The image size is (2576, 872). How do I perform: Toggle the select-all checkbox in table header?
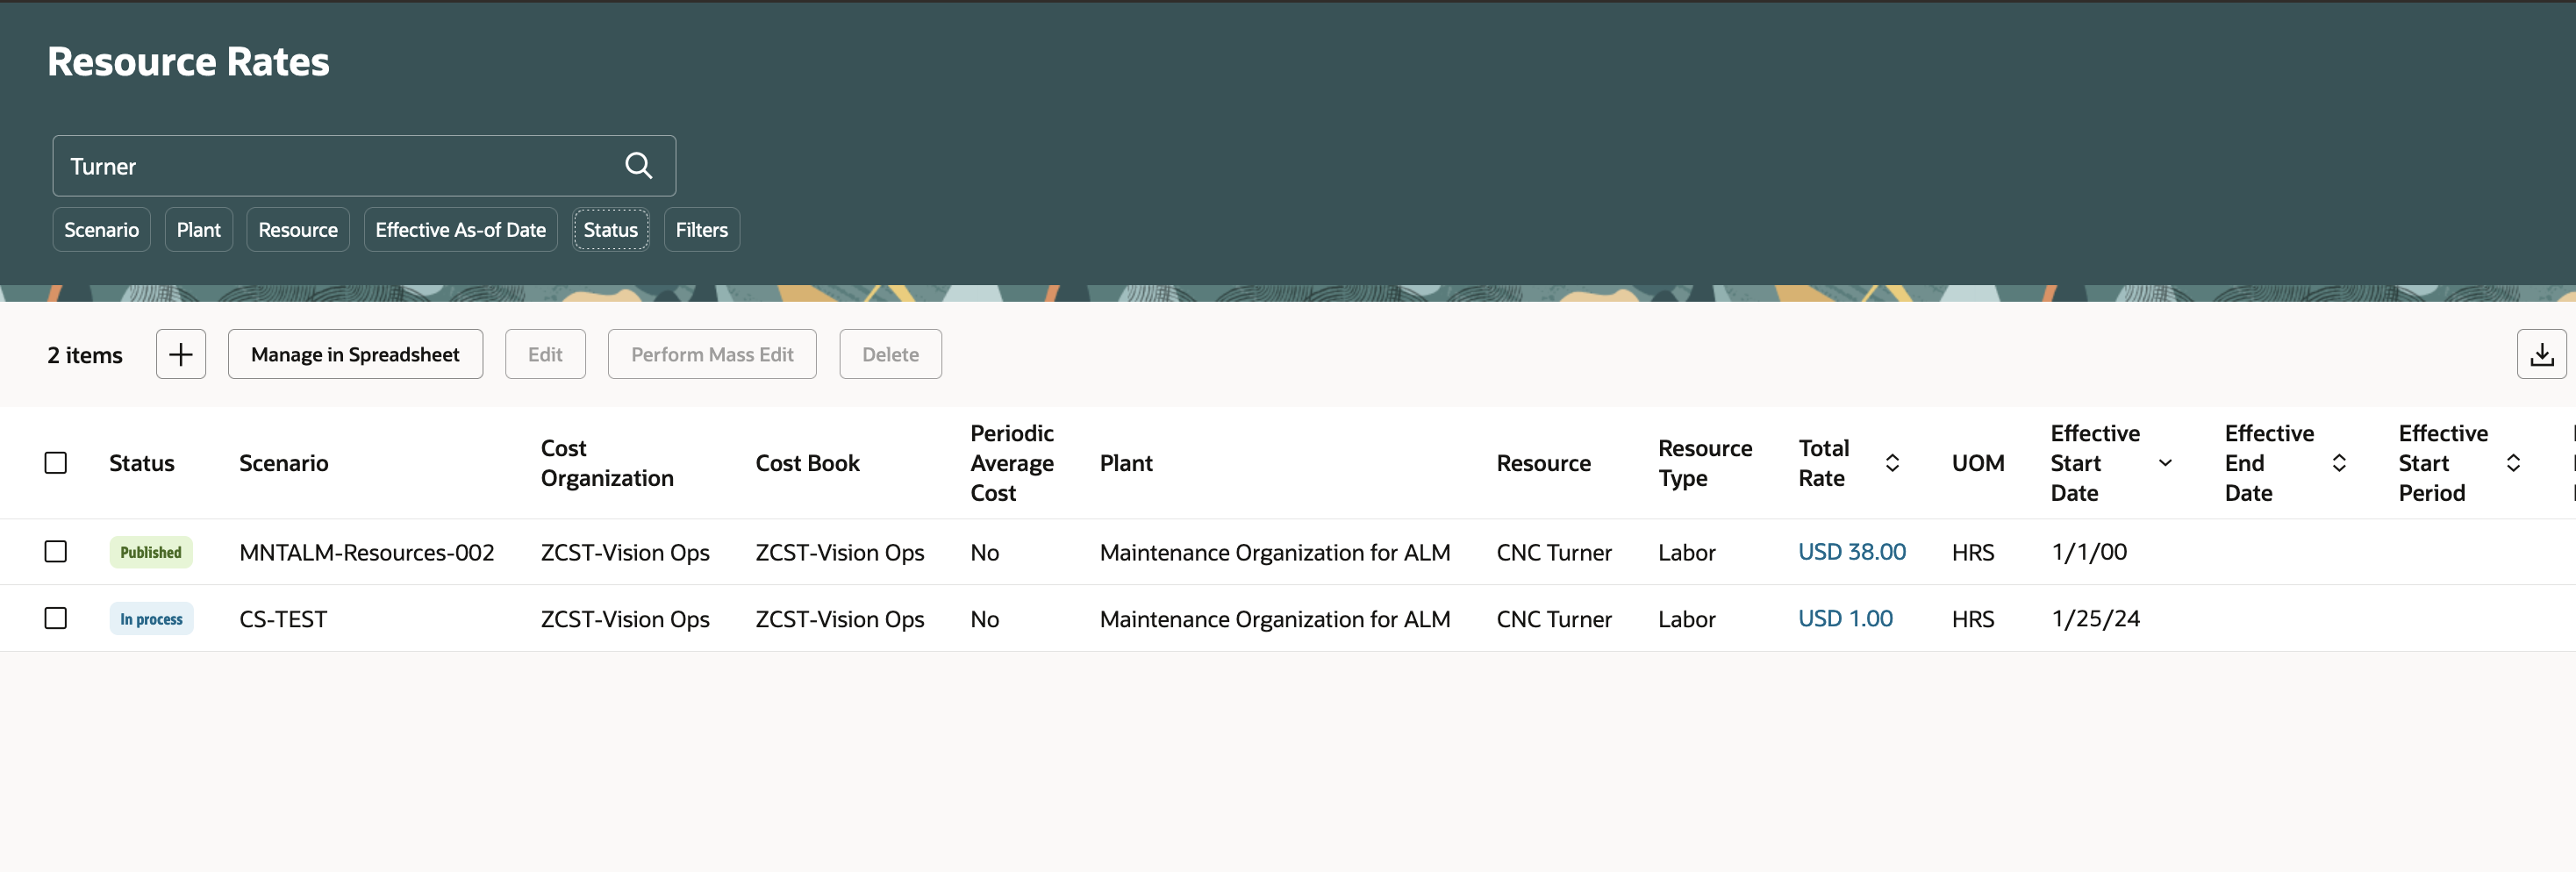(55, 462)
